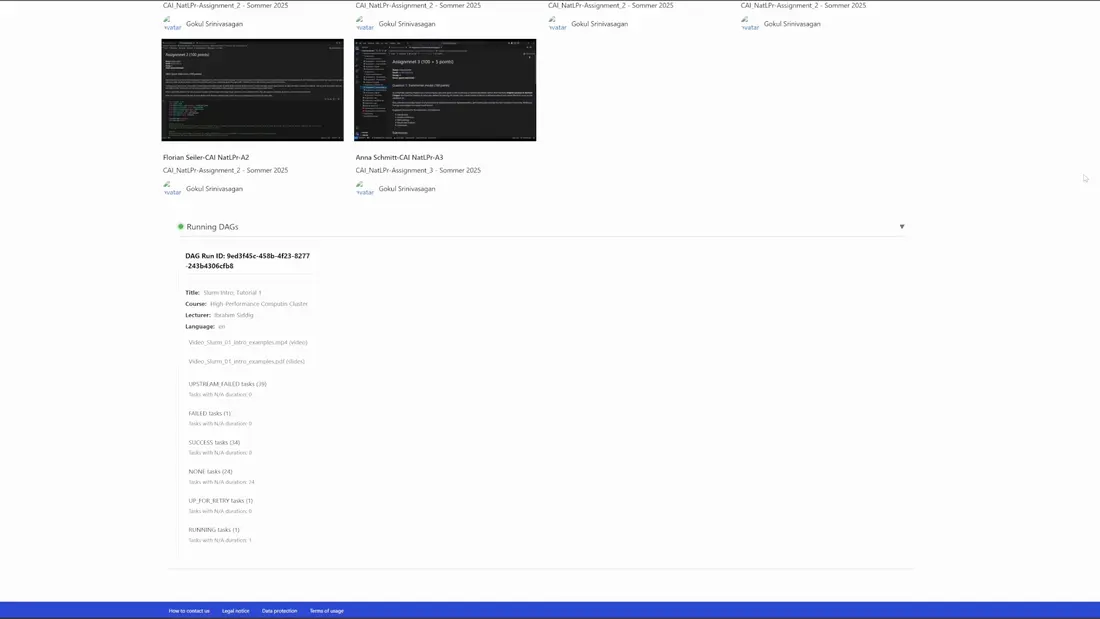The width and height of the screenshot is (1100, 619).
Task: Click the green status dot beside Running DAGs
Action: [x=180, y=227]
